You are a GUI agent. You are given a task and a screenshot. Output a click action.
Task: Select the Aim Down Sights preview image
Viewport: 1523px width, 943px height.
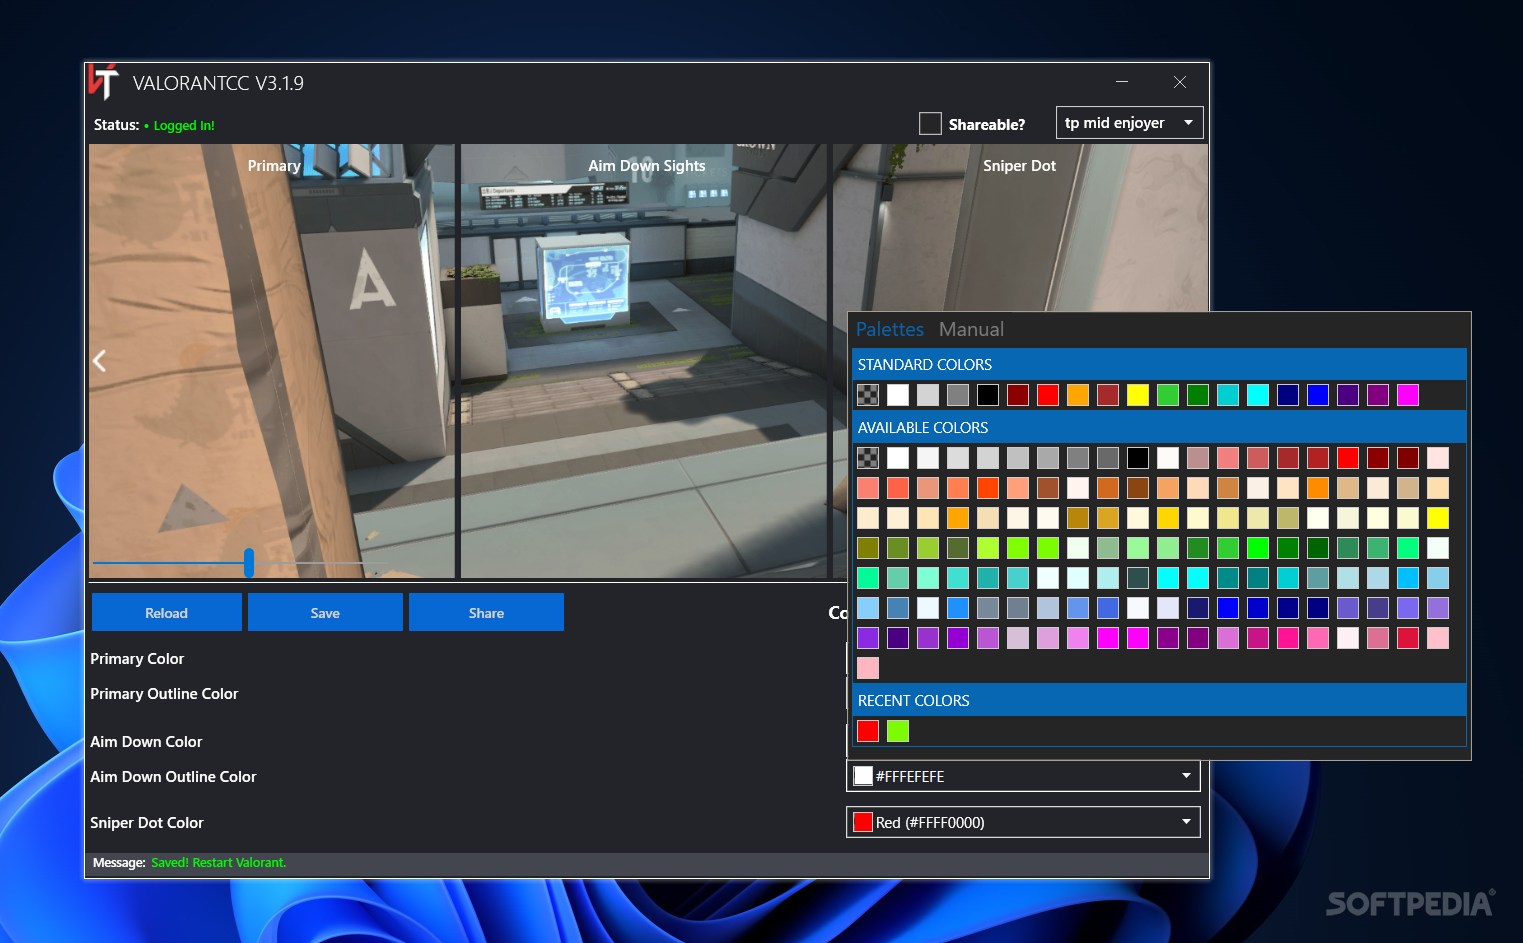click(644, 361)
